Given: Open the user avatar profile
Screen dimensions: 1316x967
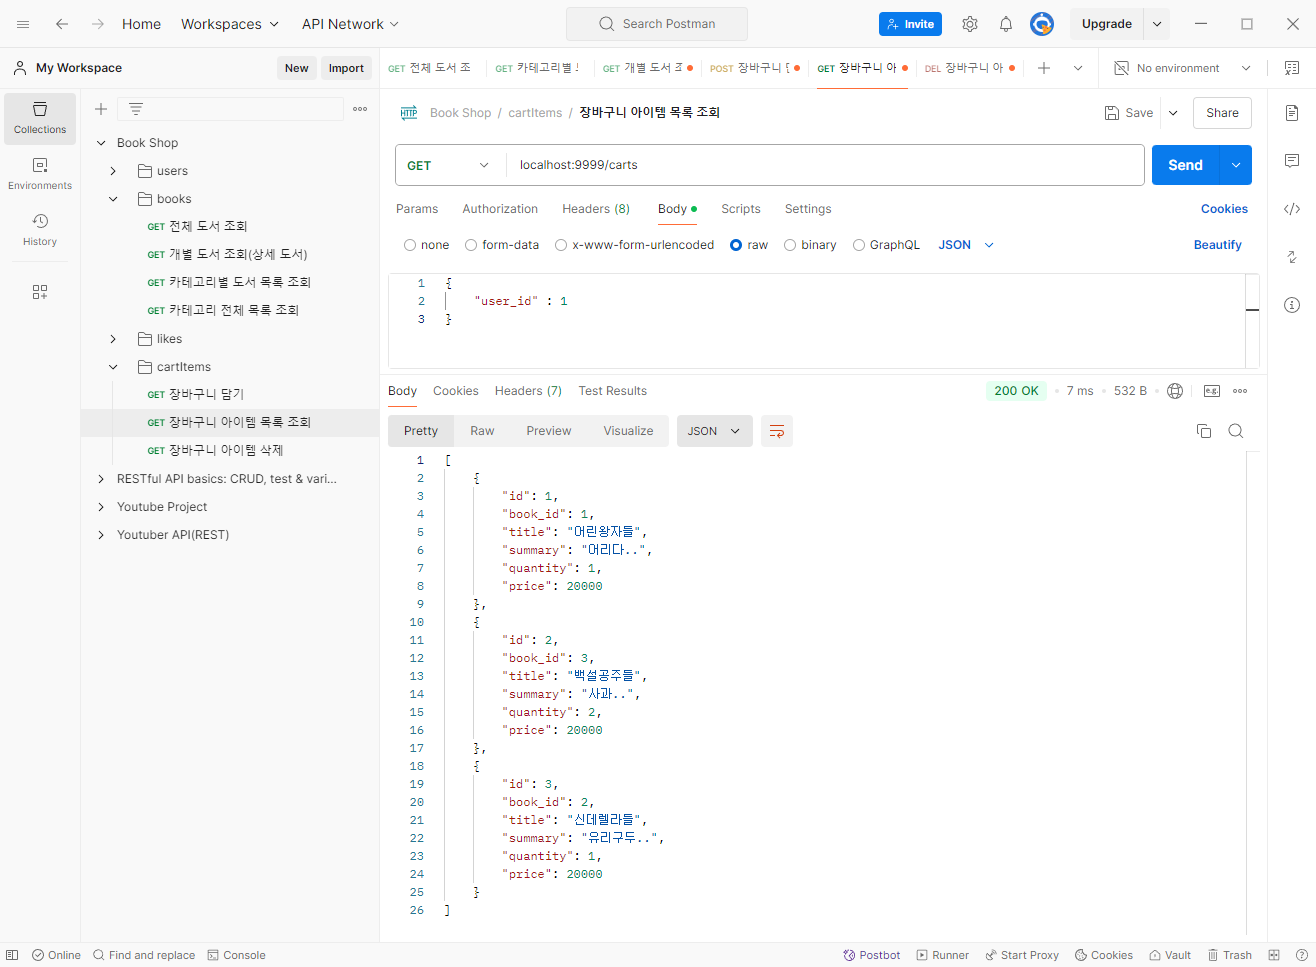Looking at the screenshot, I should pos(1042,24).
